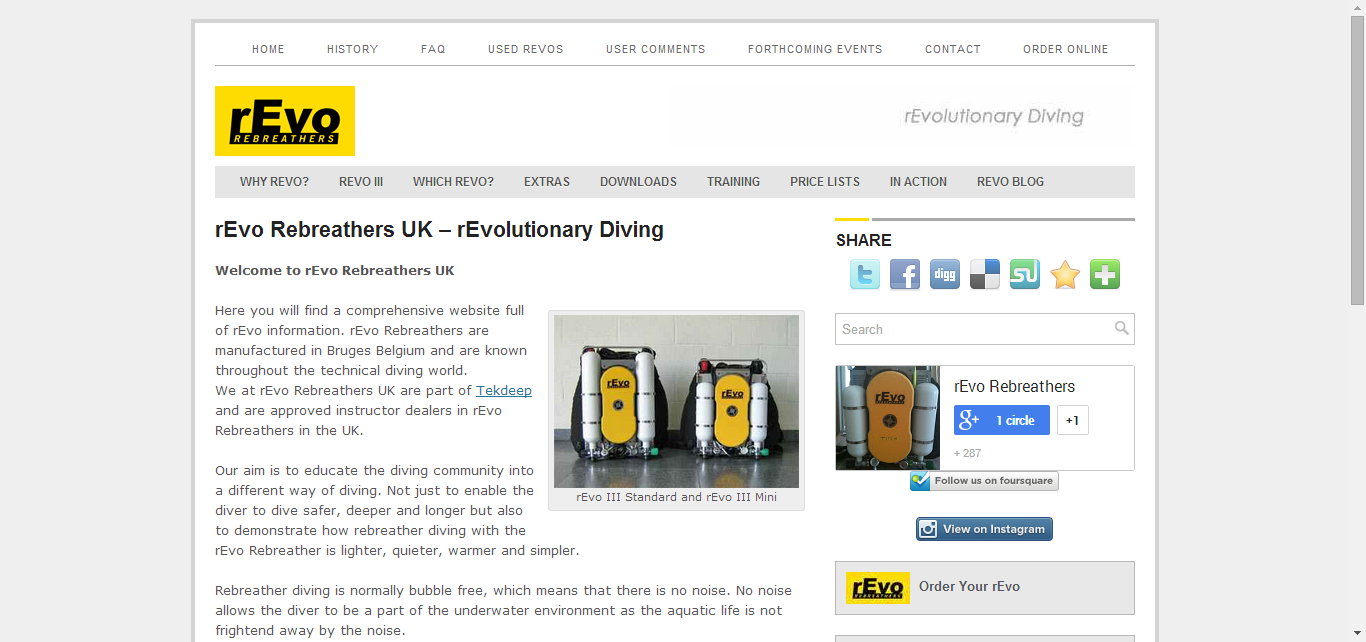Click the rEvo Rebreathers Google+ page name
Screen dimensions: 1366x642
(1014, 386)
